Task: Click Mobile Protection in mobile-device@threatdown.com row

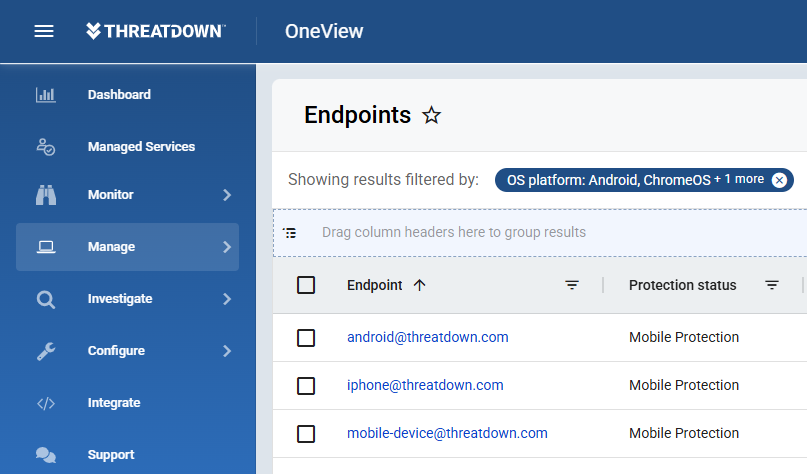Action: (684, 433)
